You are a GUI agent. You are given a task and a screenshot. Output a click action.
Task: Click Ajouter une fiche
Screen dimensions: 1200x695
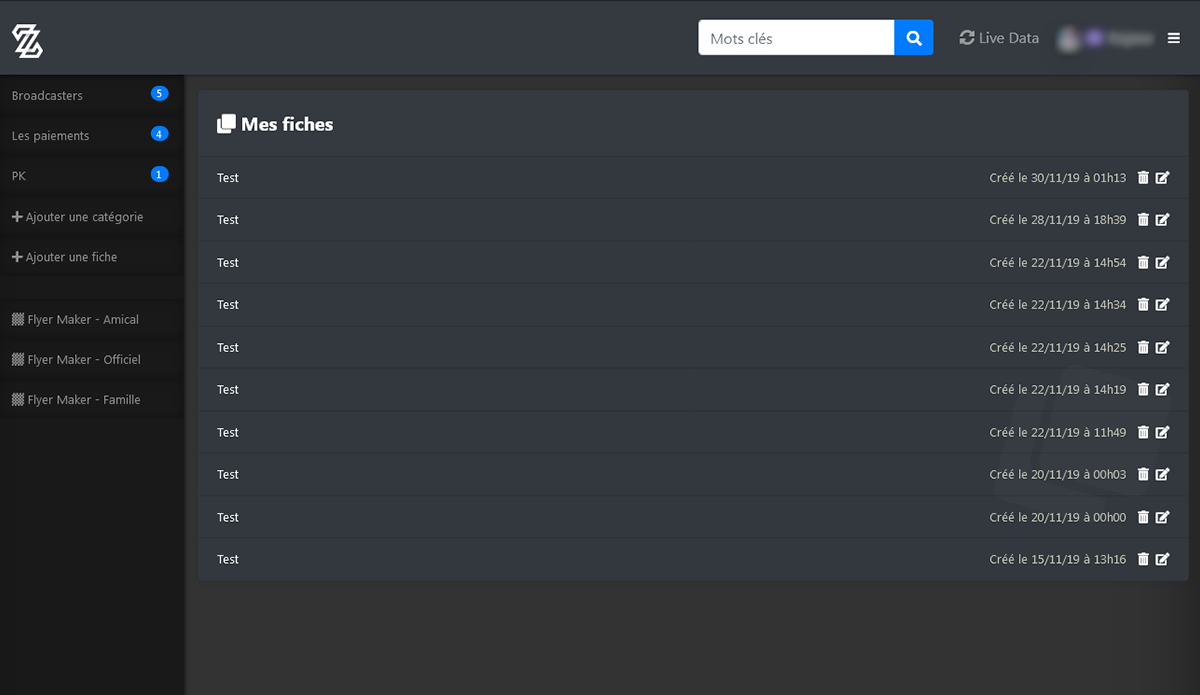pos(64,257)
